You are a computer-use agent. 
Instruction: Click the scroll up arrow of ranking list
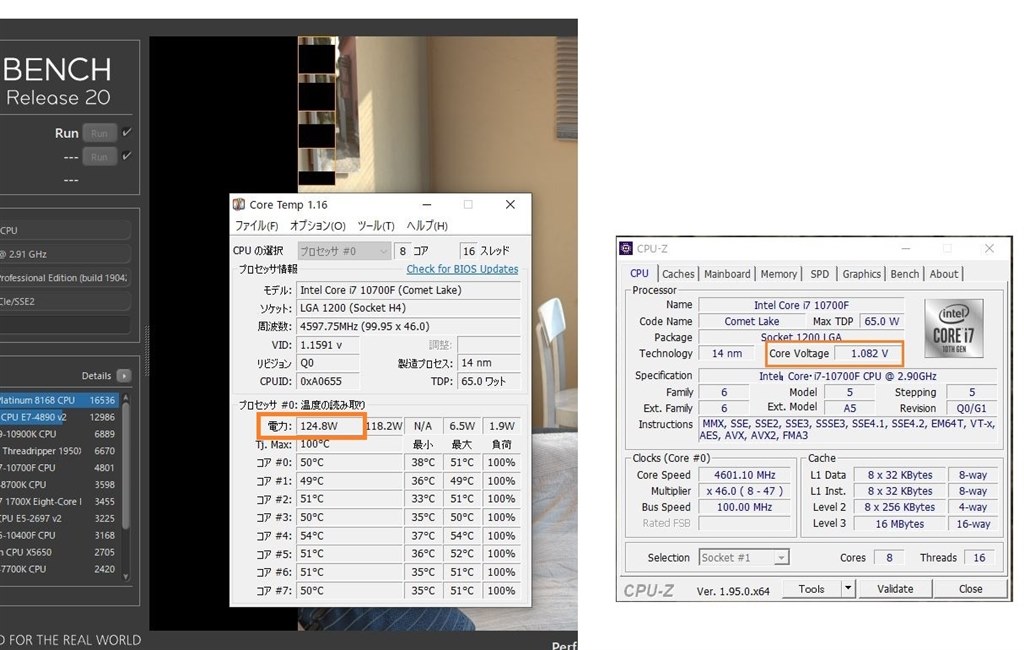(x=125, y=397)
